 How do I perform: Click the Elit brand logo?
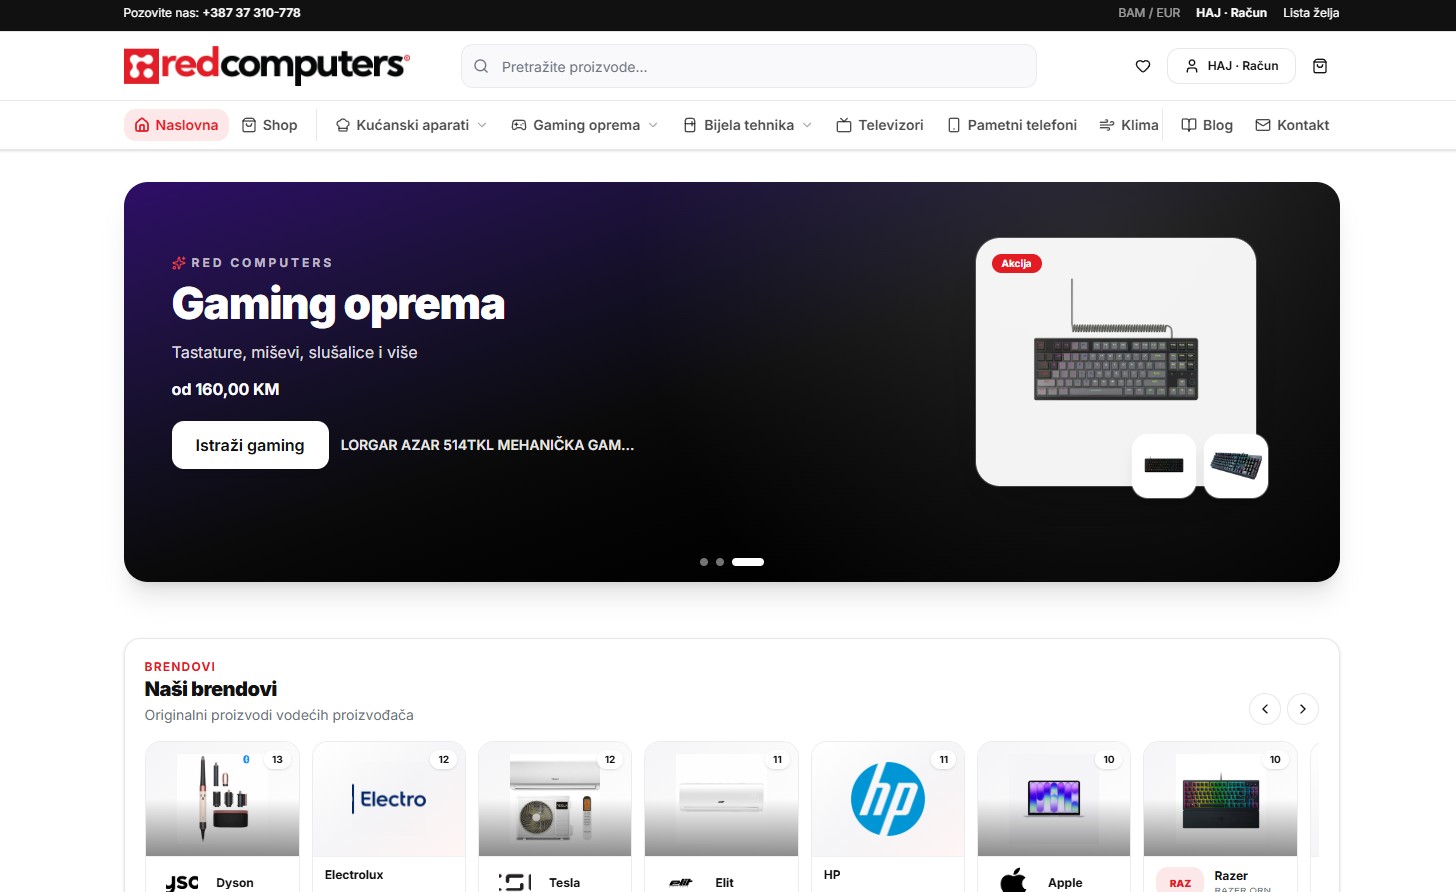coord(681,882)
